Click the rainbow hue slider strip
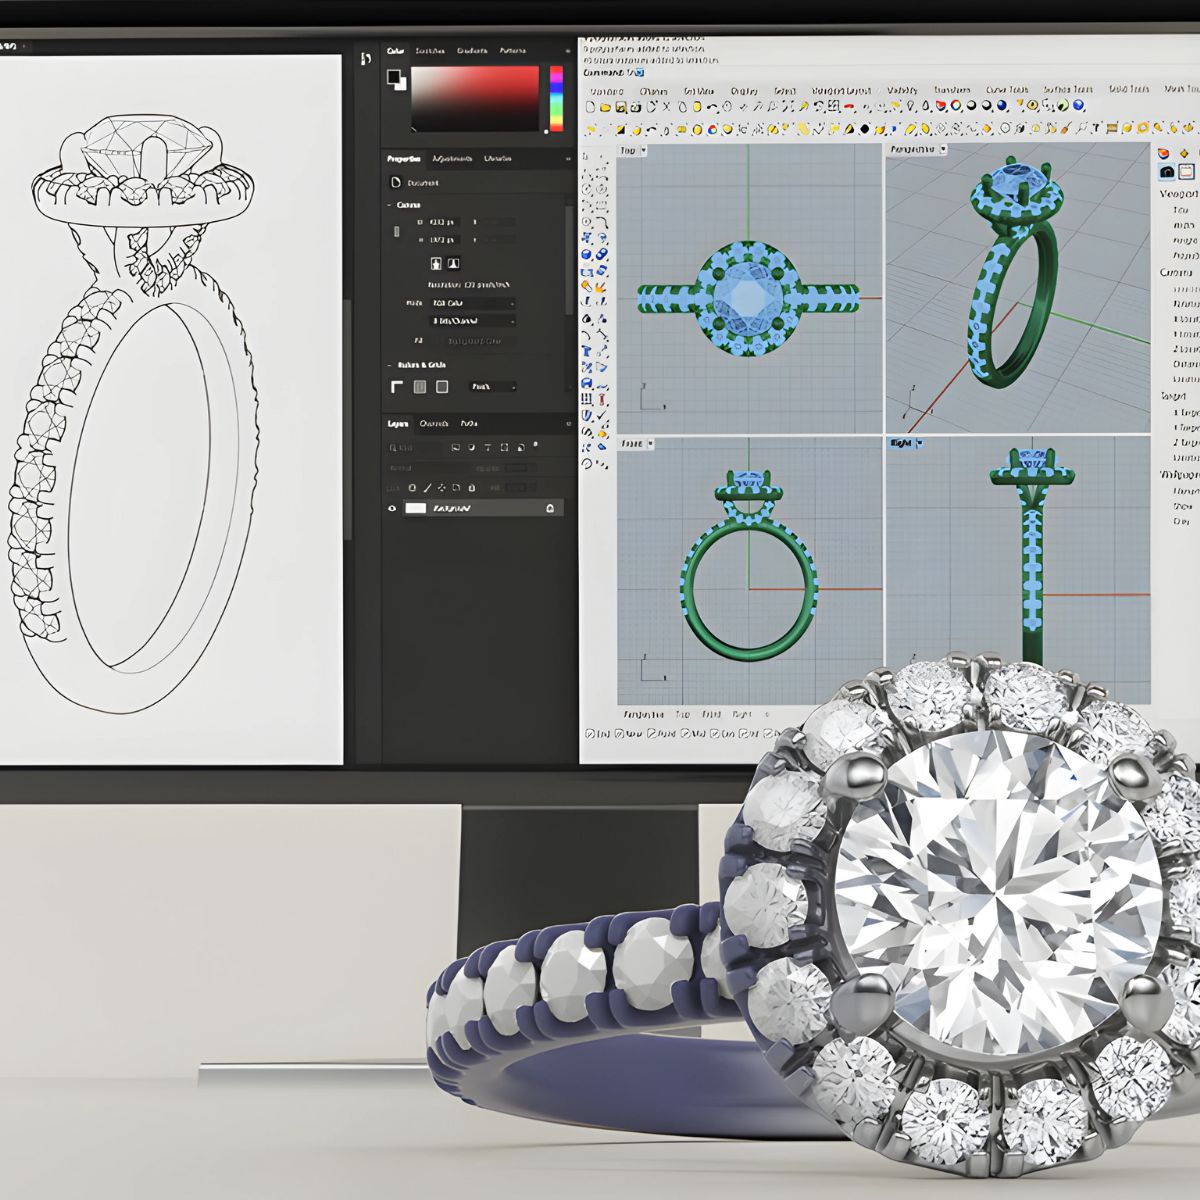The width and height of the screenshot is (1200, 1200). tap(556, 98)
